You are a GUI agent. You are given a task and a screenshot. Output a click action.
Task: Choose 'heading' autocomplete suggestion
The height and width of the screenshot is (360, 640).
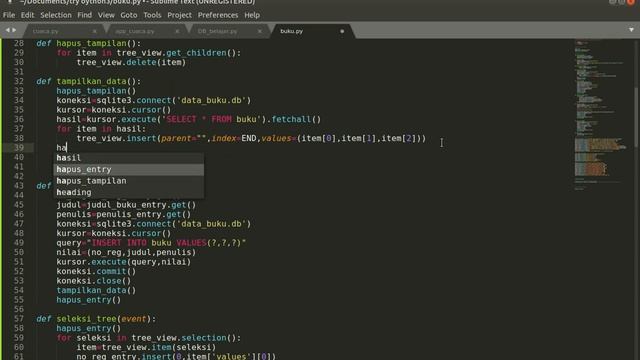129,192
